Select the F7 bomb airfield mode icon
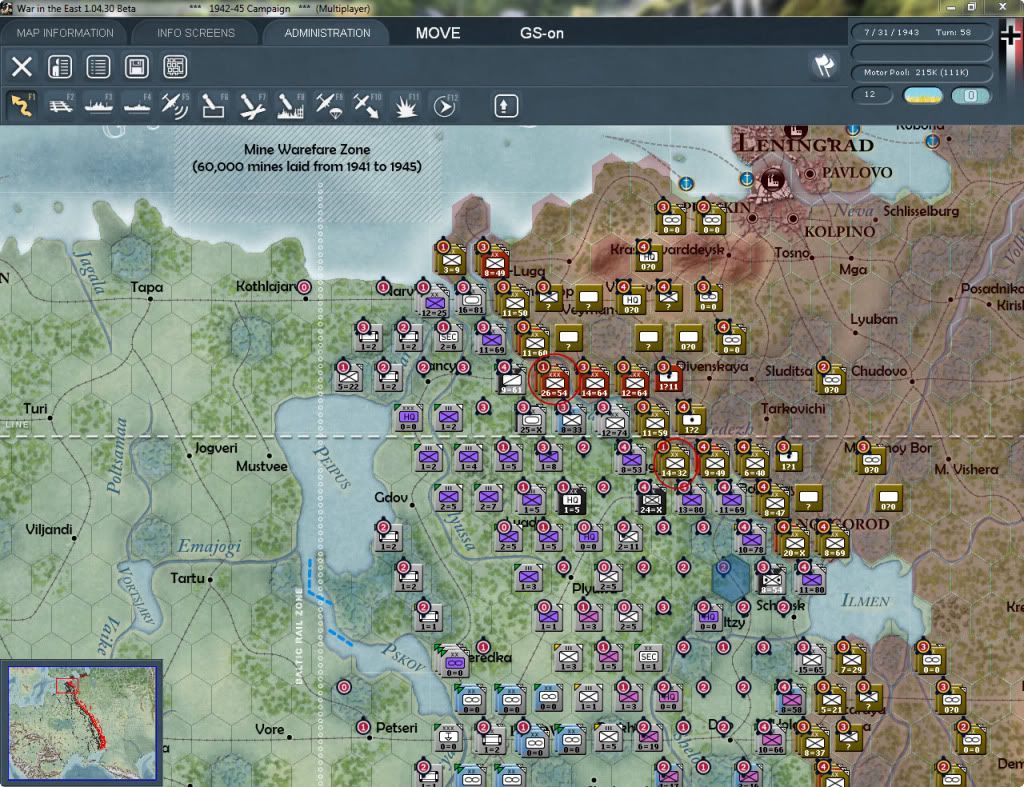The image size is (1024, 787). [x=252, y=106]
